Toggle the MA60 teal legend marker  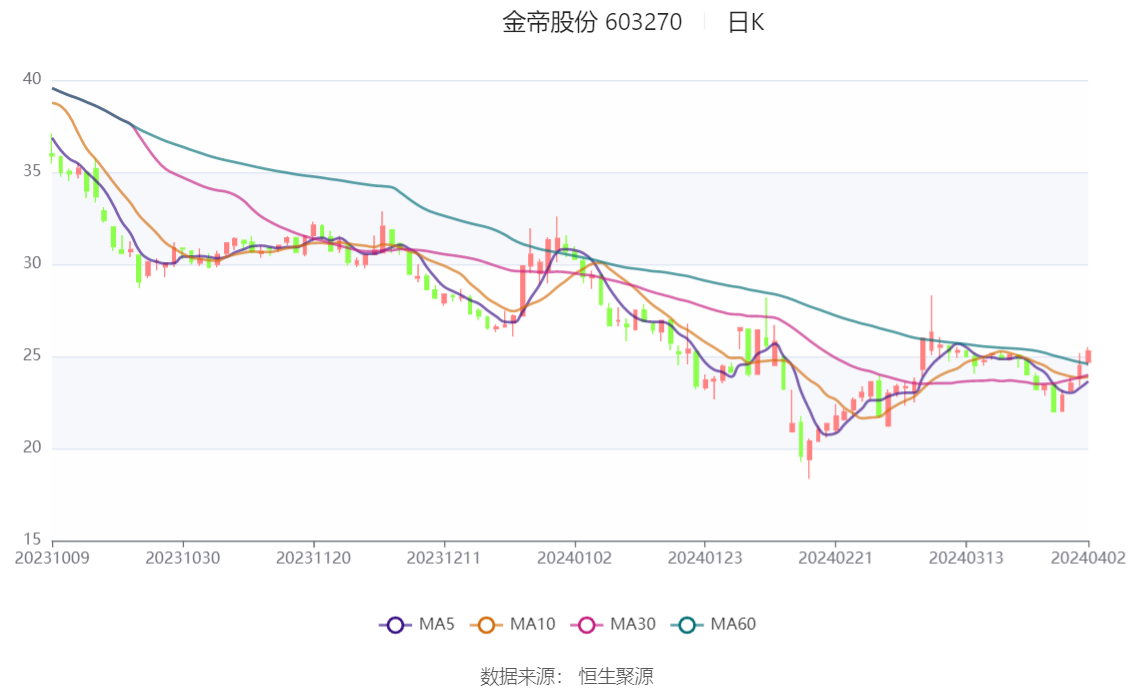687,625
